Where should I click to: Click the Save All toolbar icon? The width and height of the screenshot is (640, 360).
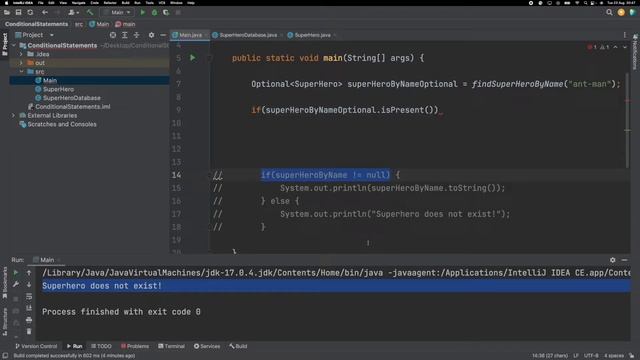[18, 13]
